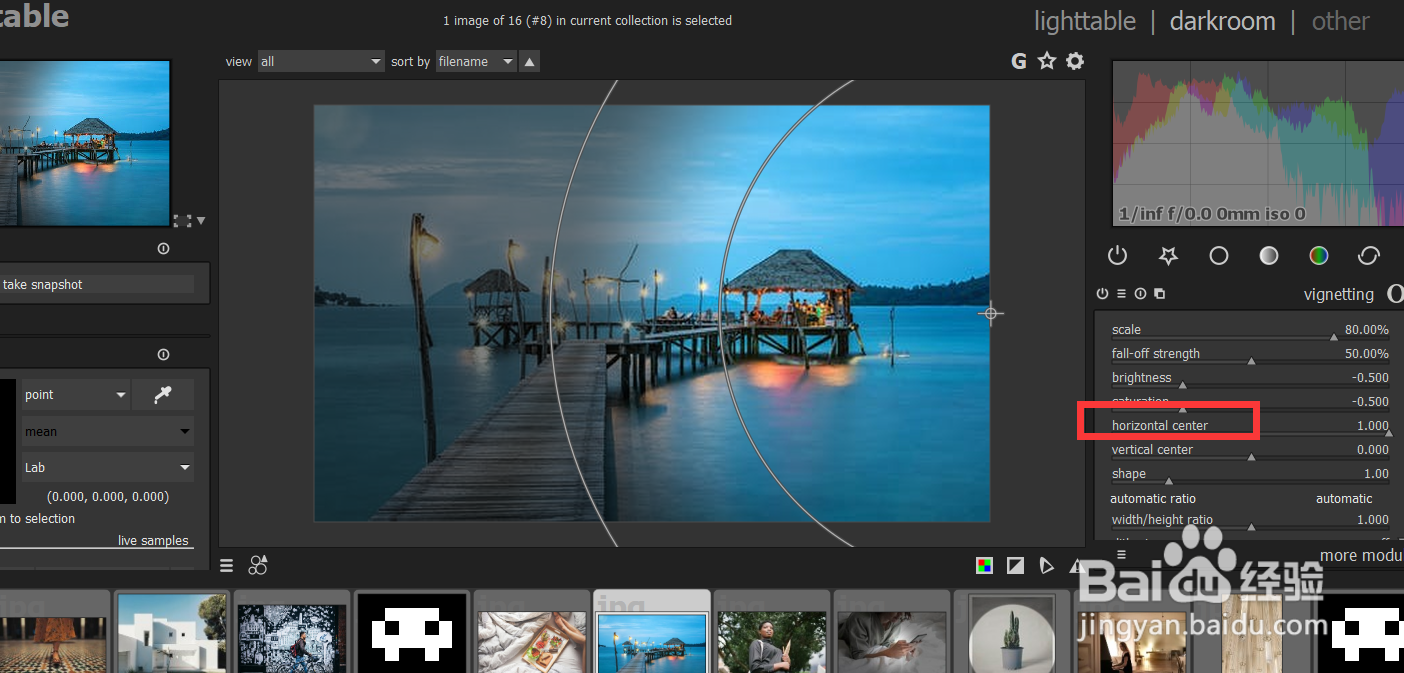Adjust the width/height ratio slider

click(x=1250, y=521)
